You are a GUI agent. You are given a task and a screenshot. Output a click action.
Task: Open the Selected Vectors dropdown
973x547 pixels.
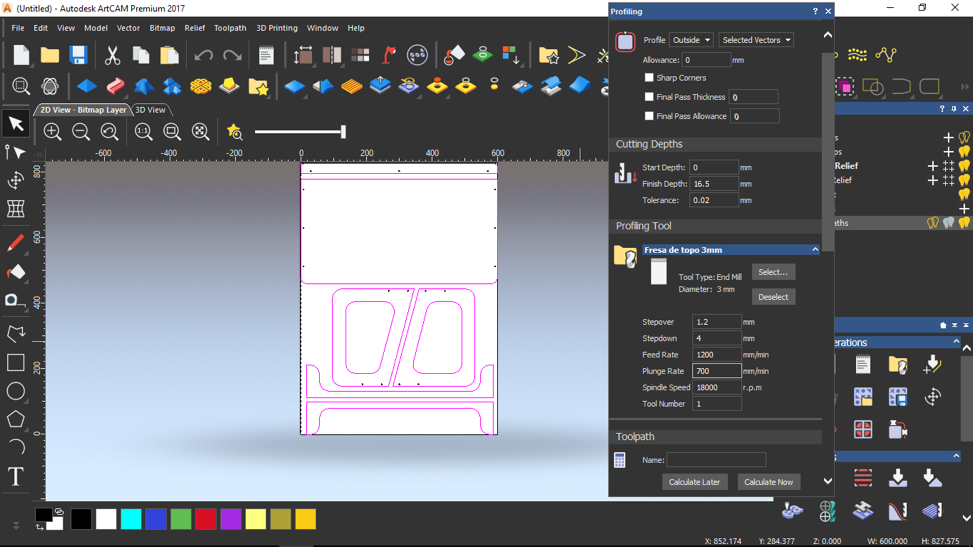[756, 40]
